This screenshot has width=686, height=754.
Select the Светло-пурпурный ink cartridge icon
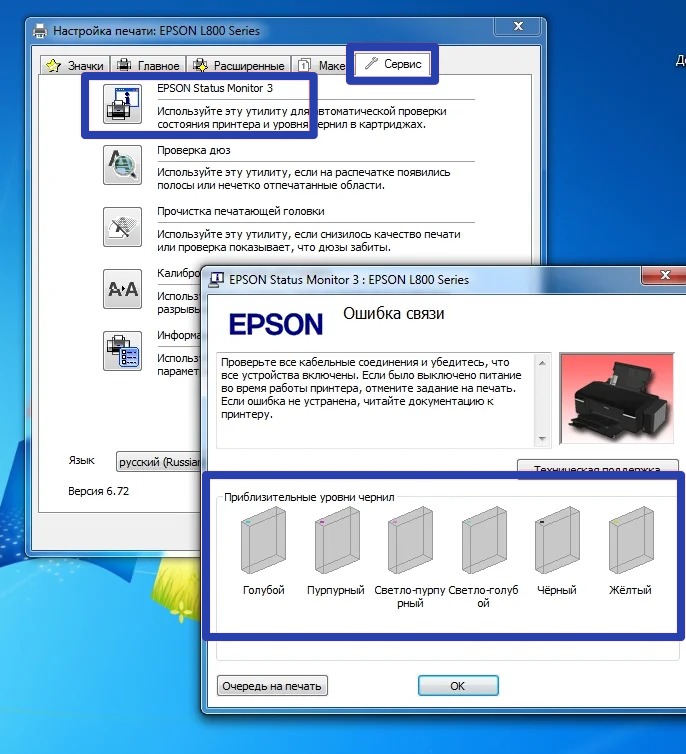(411, 540)
